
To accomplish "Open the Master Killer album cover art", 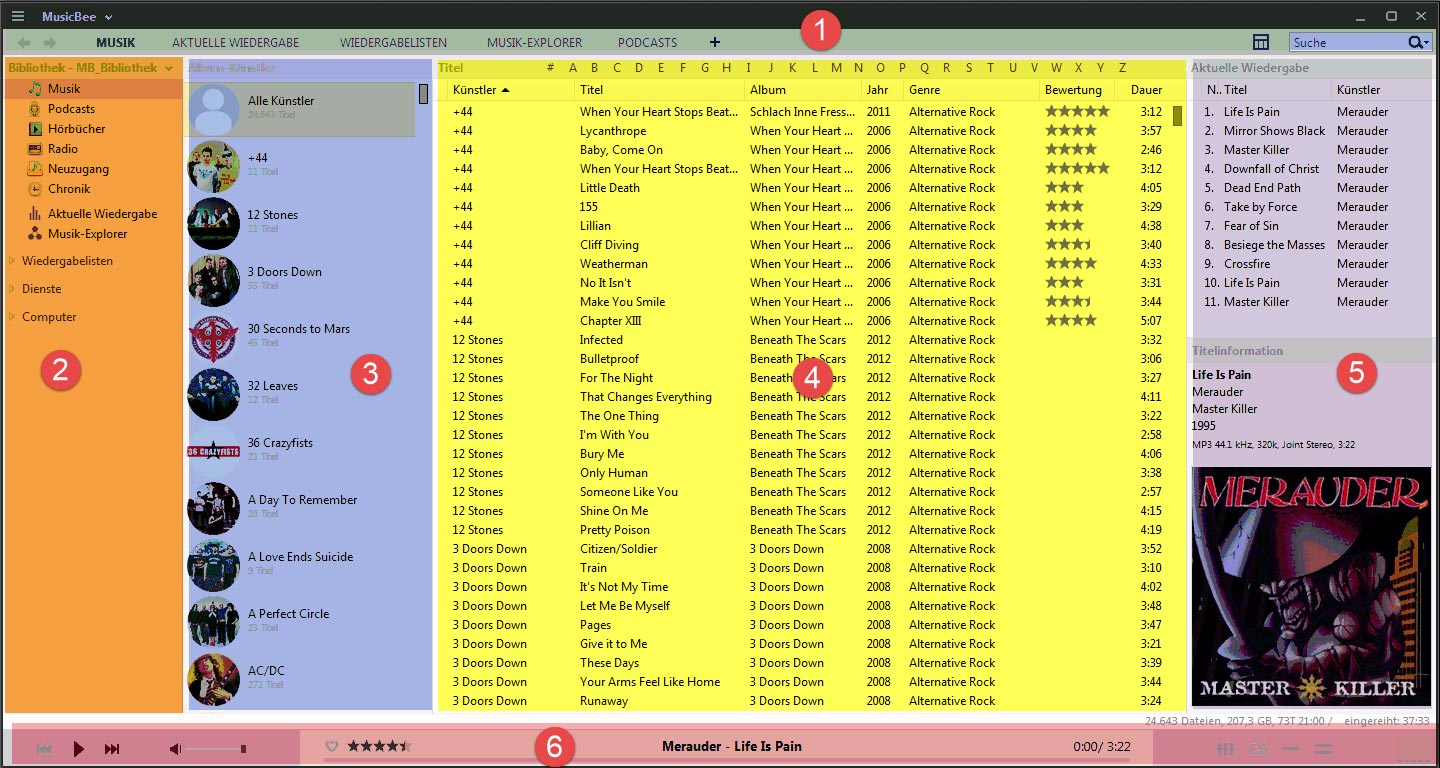I will (1311, 586).
